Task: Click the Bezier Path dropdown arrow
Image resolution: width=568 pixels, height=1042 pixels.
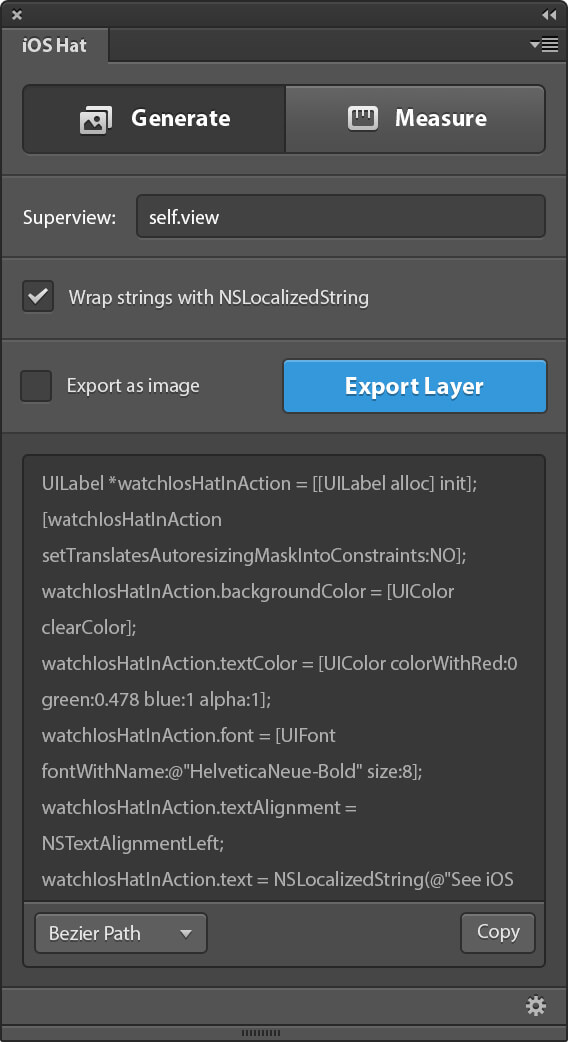Action: point(186,934)
